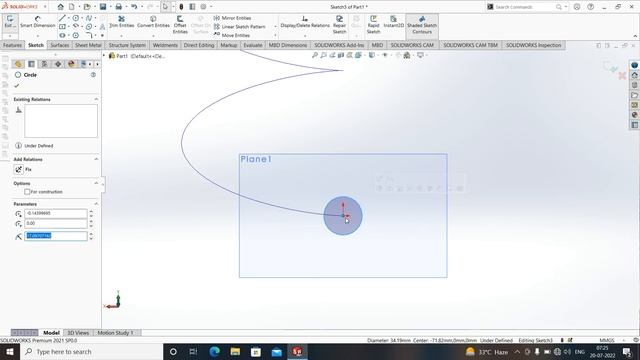Click the Fix relation button
The height and width of the screenshot is (360, 640).
tap(19, 169)
